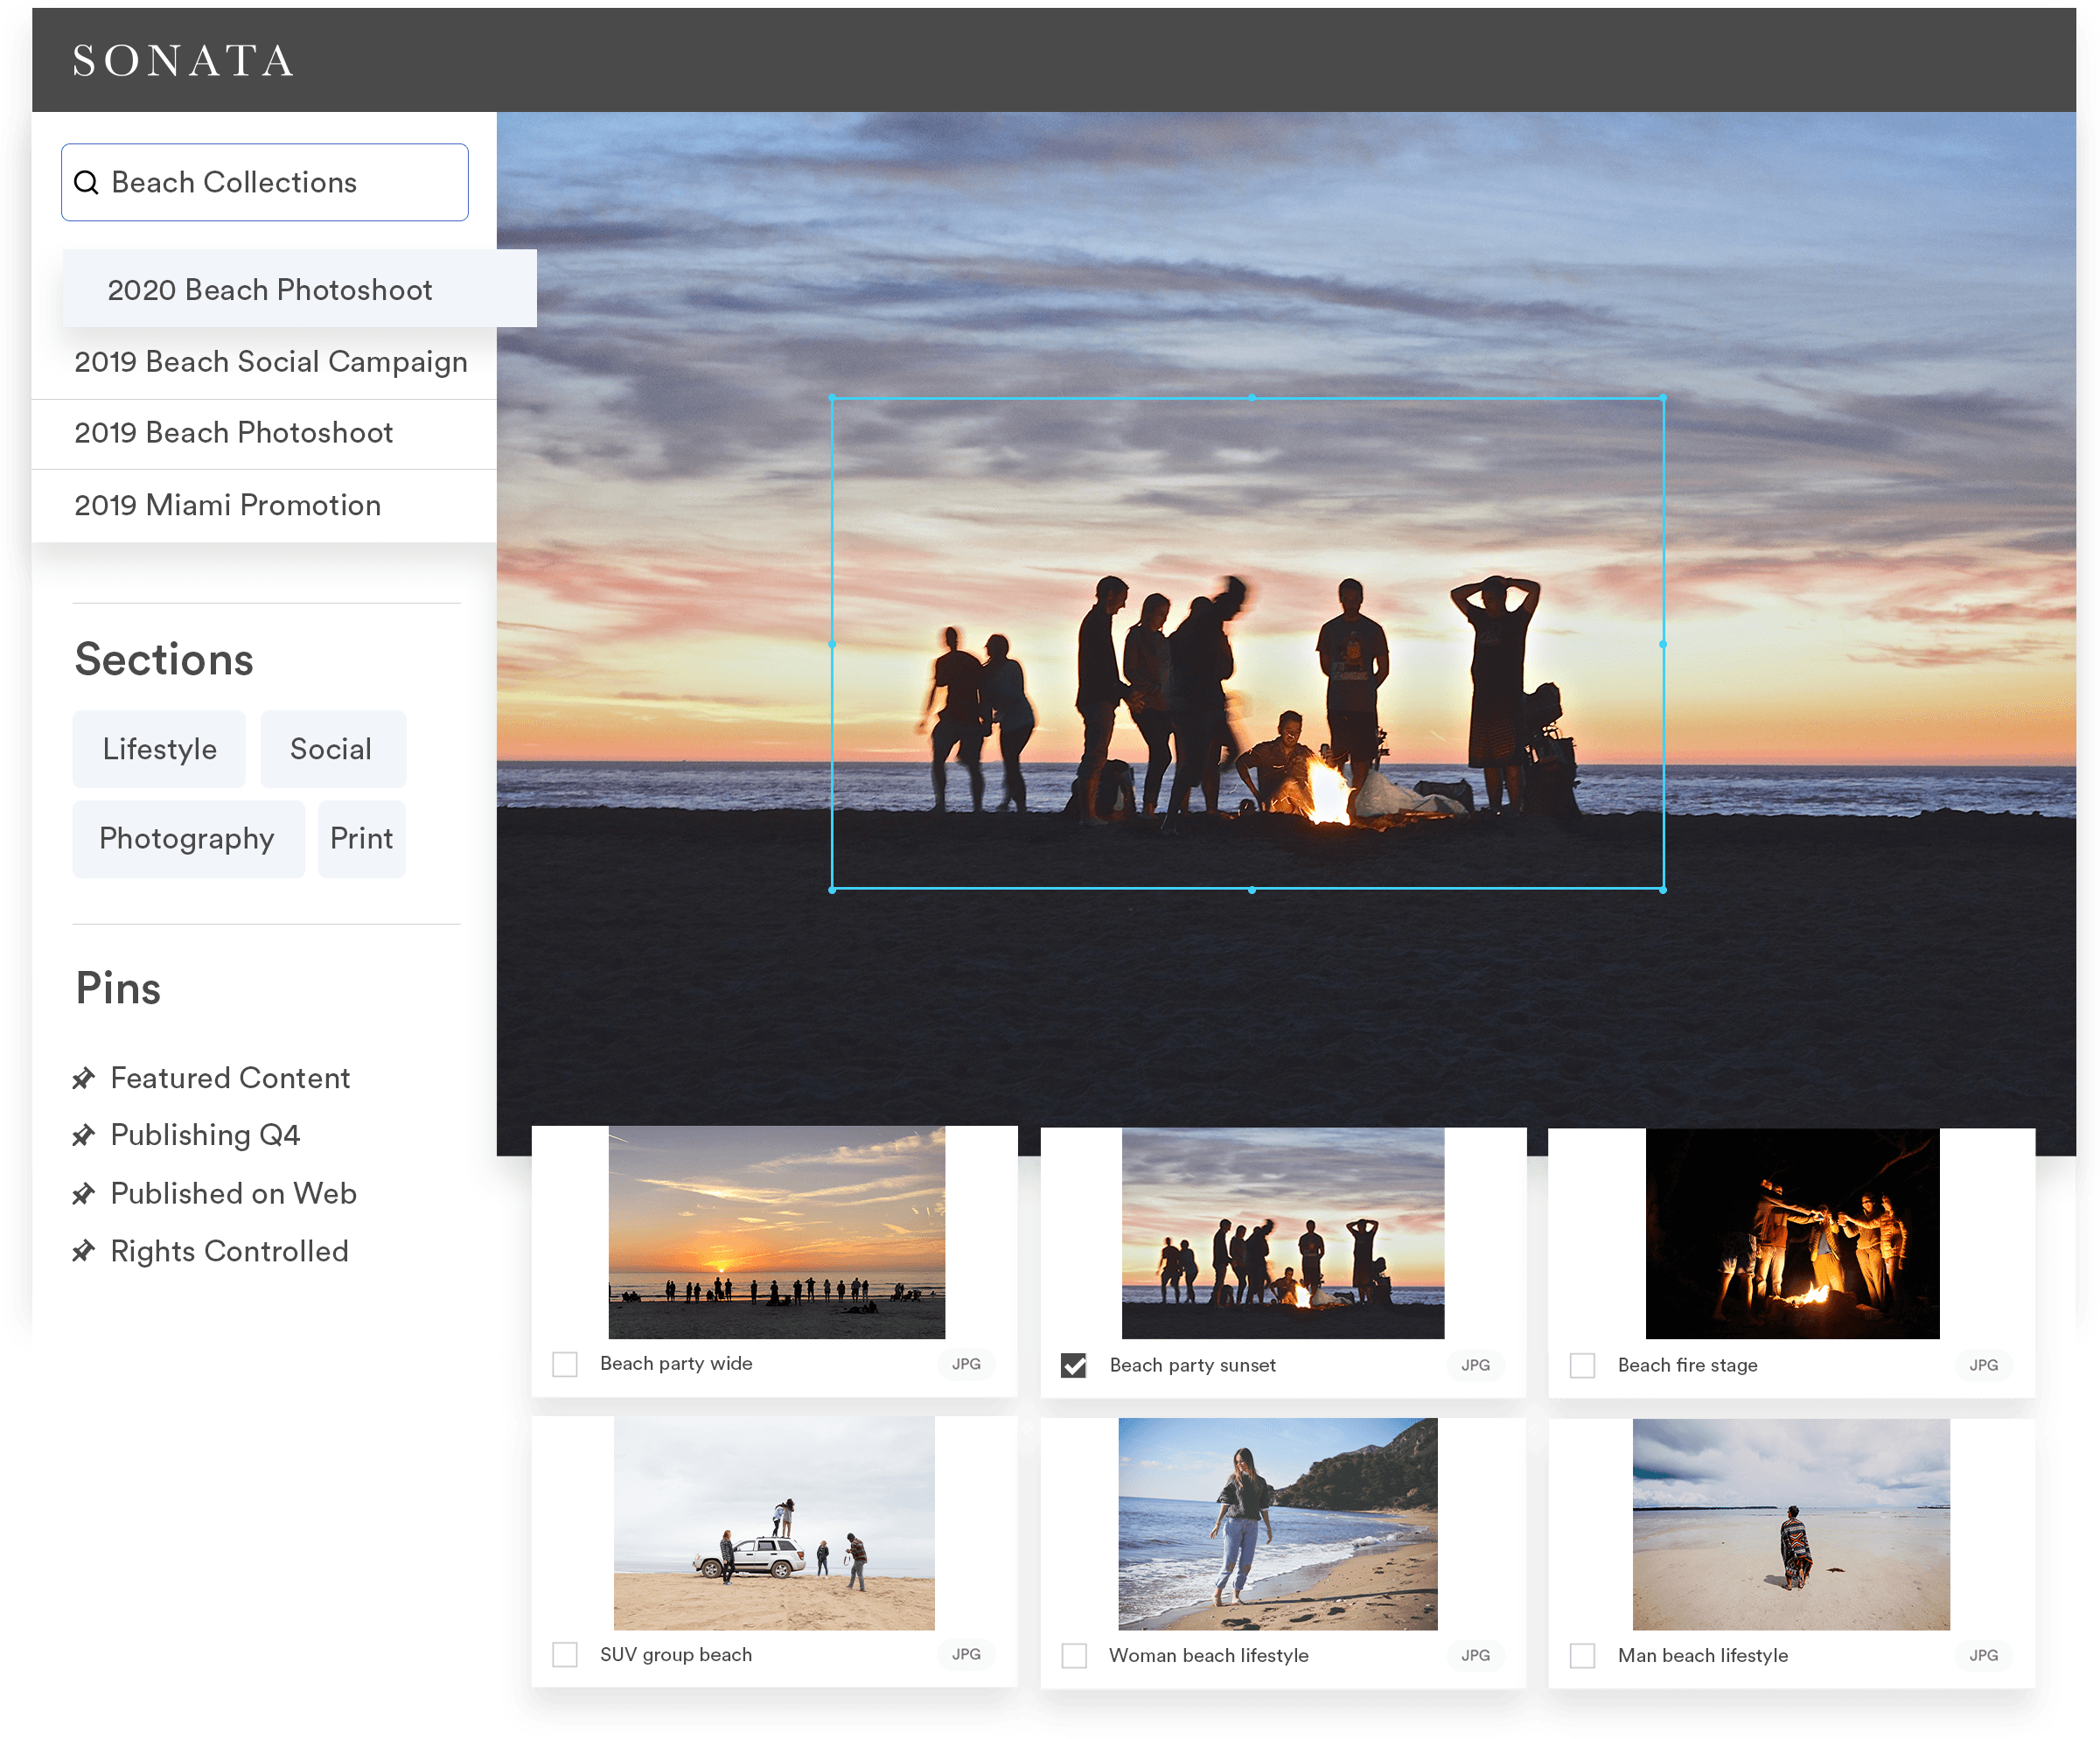Choose 2019 Beach Social Campaign suggestion

tap(270, 361)
